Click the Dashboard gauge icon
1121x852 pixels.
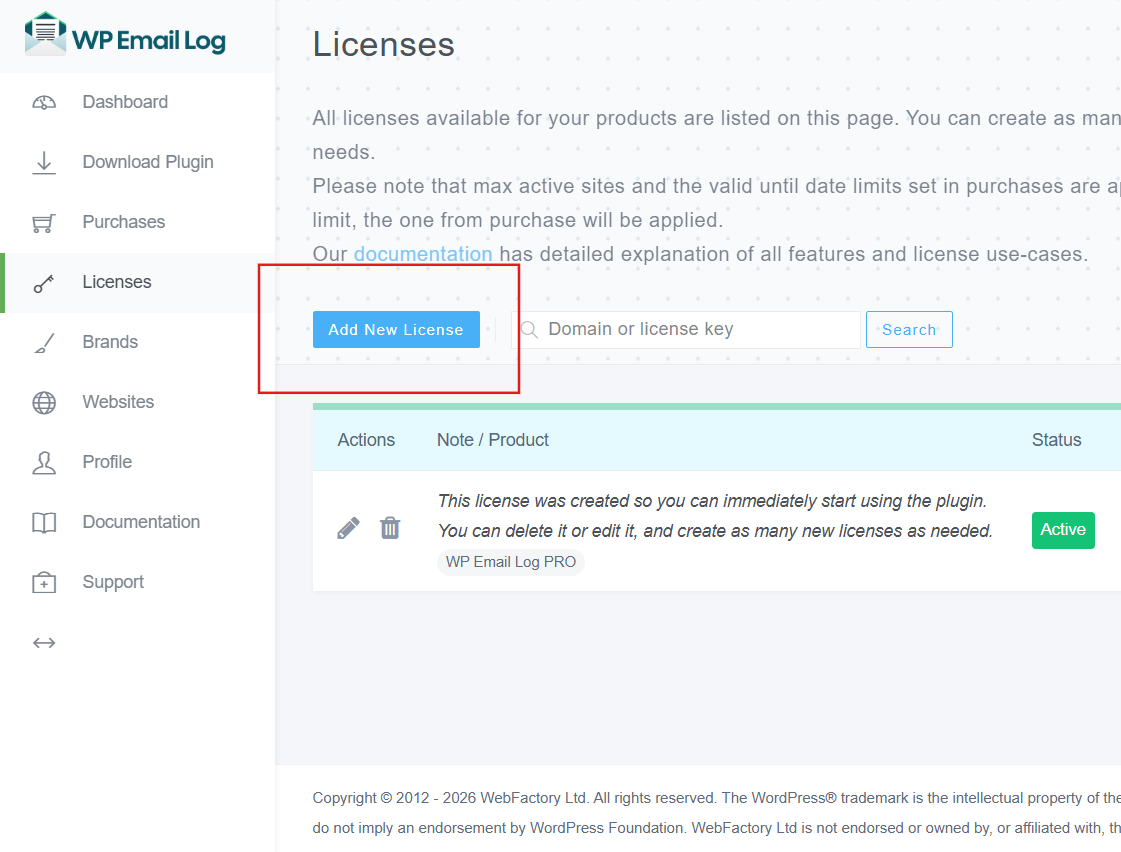(44, 102)
